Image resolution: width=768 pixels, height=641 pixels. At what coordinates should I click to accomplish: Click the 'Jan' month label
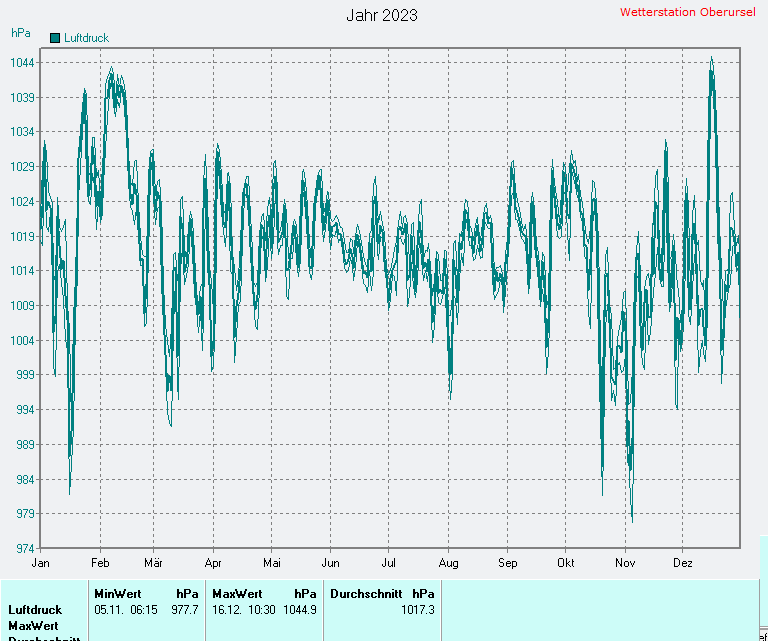(x=40, y=563)
